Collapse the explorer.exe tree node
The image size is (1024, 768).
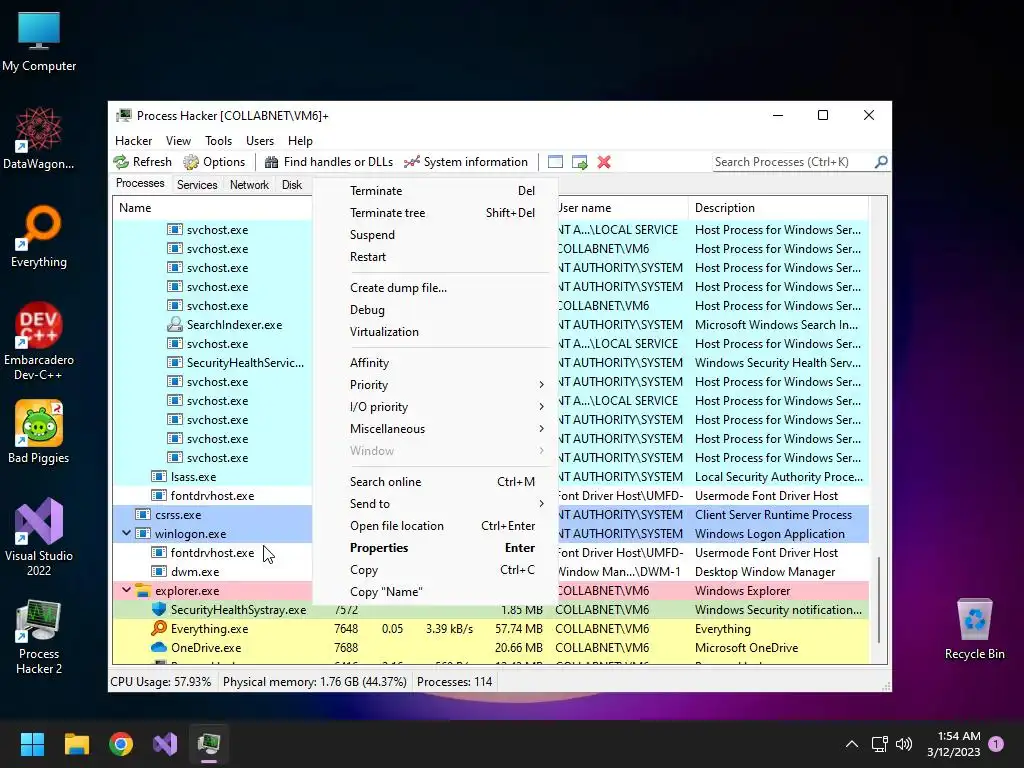pyautogui.click(x=126, y=590)
